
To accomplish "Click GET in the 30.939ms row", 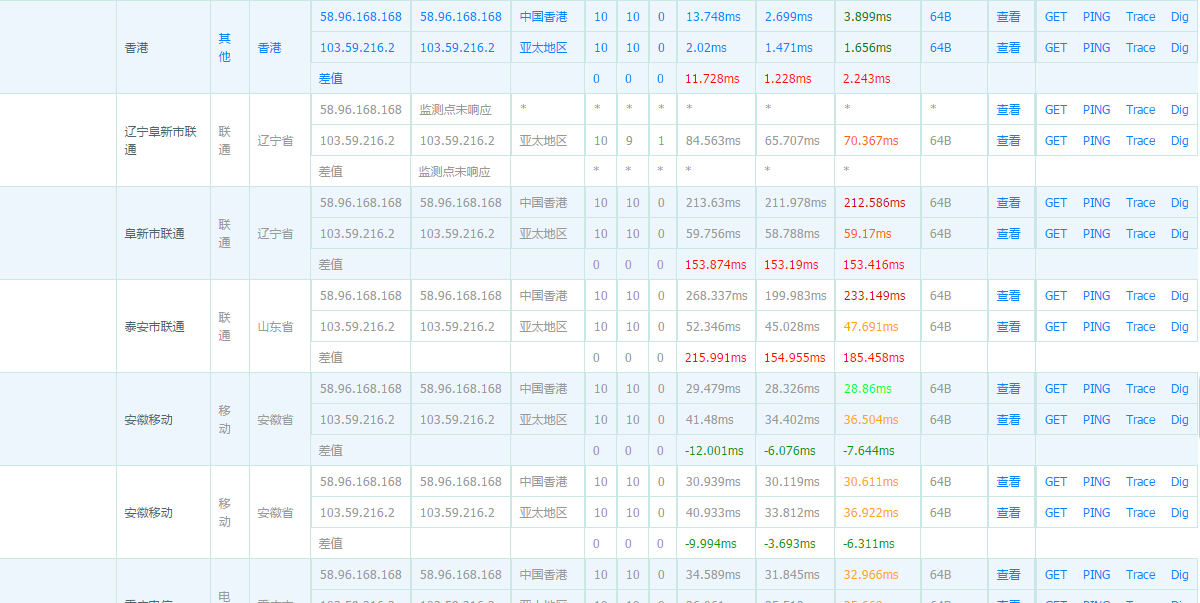I will [x=1056, y=482].
